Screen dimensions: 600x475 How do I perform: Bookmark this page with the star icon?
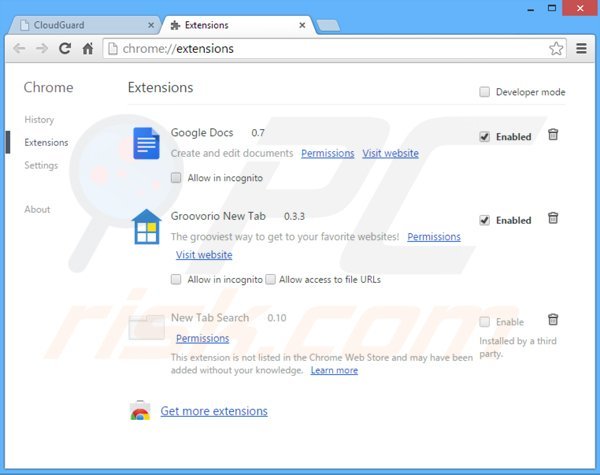pos(556,49)
